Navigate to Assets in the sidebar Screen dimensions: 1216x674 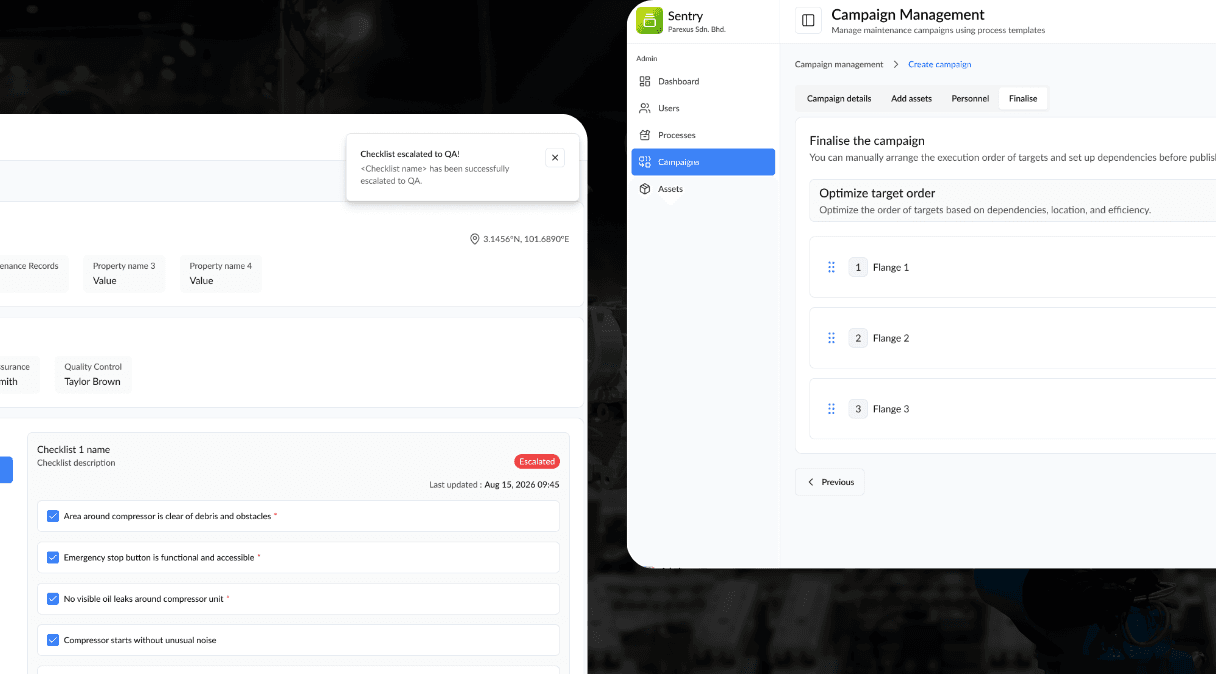[671, 189]
